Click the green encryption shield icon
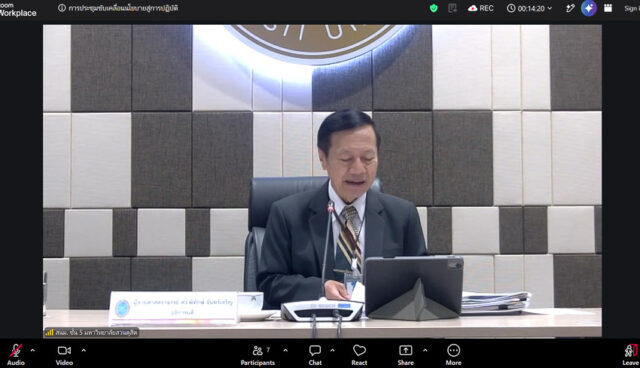640x368 pixels. point(433,8)
